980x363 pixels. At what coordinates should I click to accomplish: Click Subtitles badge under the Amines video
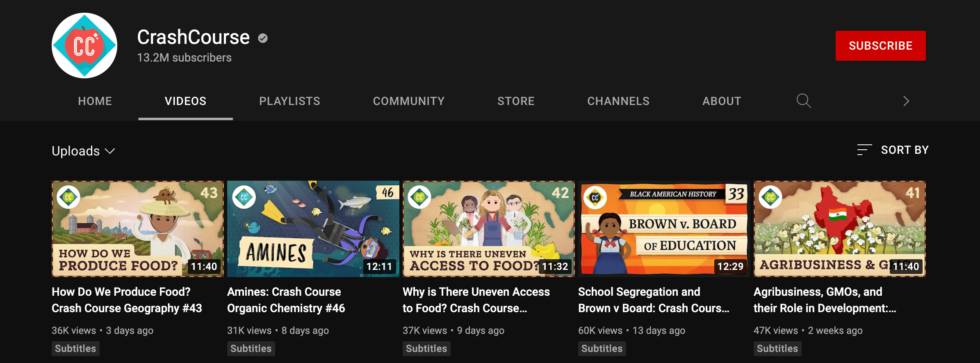click(251, 349)
